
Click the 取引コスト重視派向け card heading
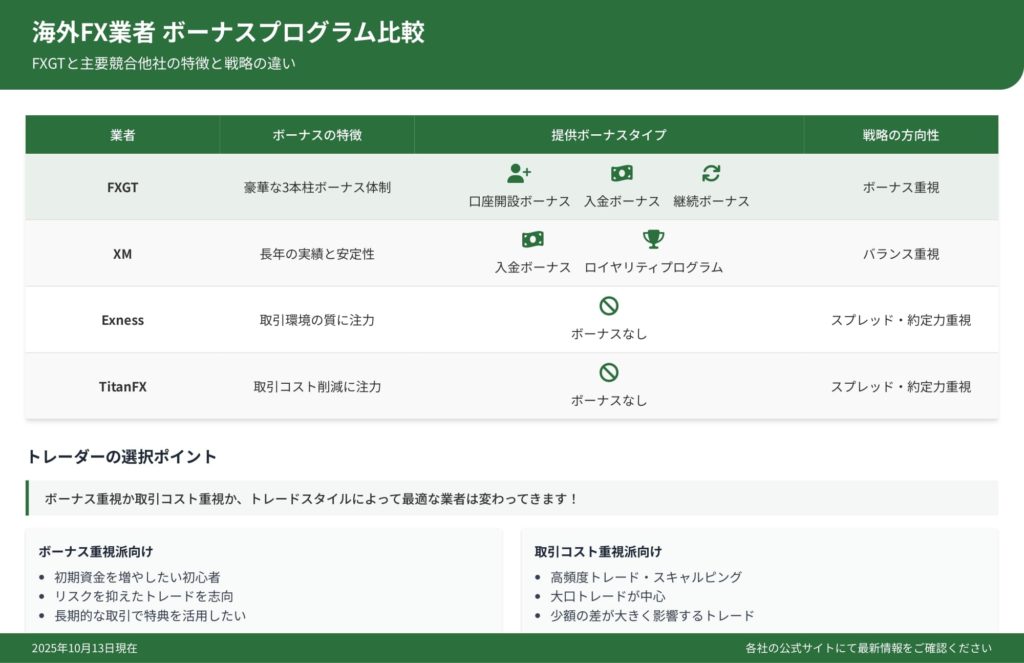pyautogui.click(x=597, y=551)
